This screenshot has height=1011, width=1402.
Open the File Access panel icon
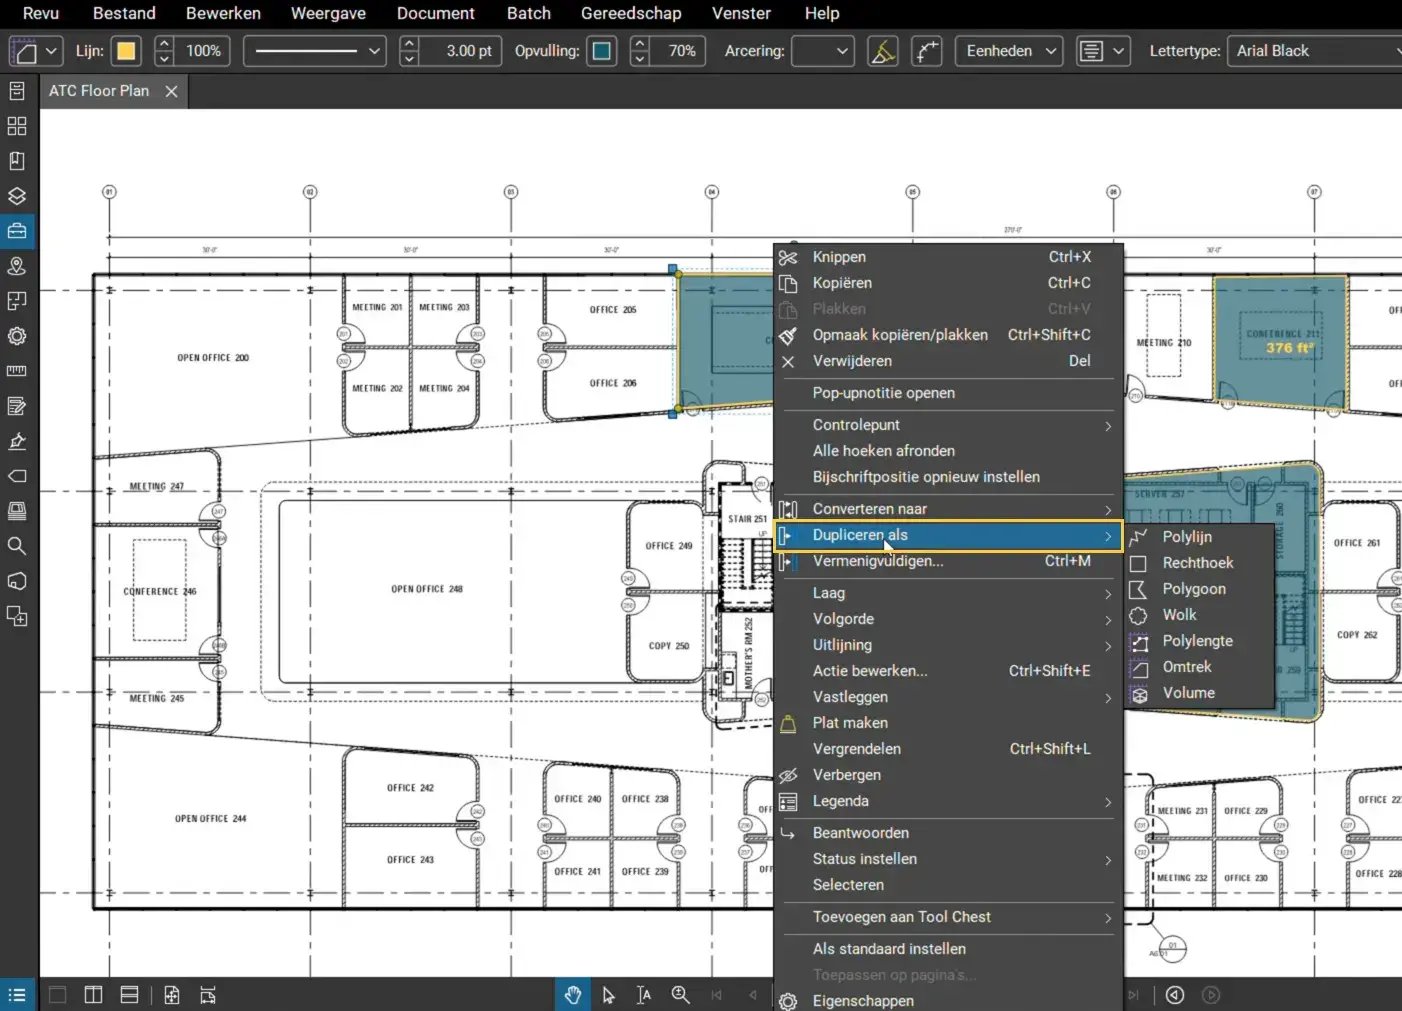tap(17, 91)
